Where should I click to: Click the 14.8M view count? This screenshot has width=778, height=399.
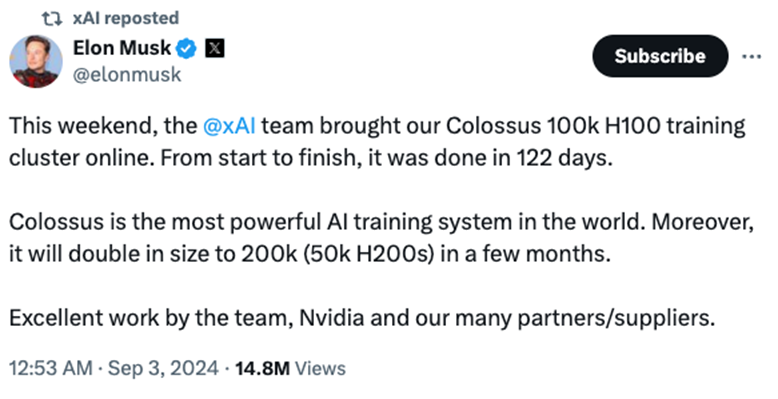pyautogui.click(x=262, y=369)
